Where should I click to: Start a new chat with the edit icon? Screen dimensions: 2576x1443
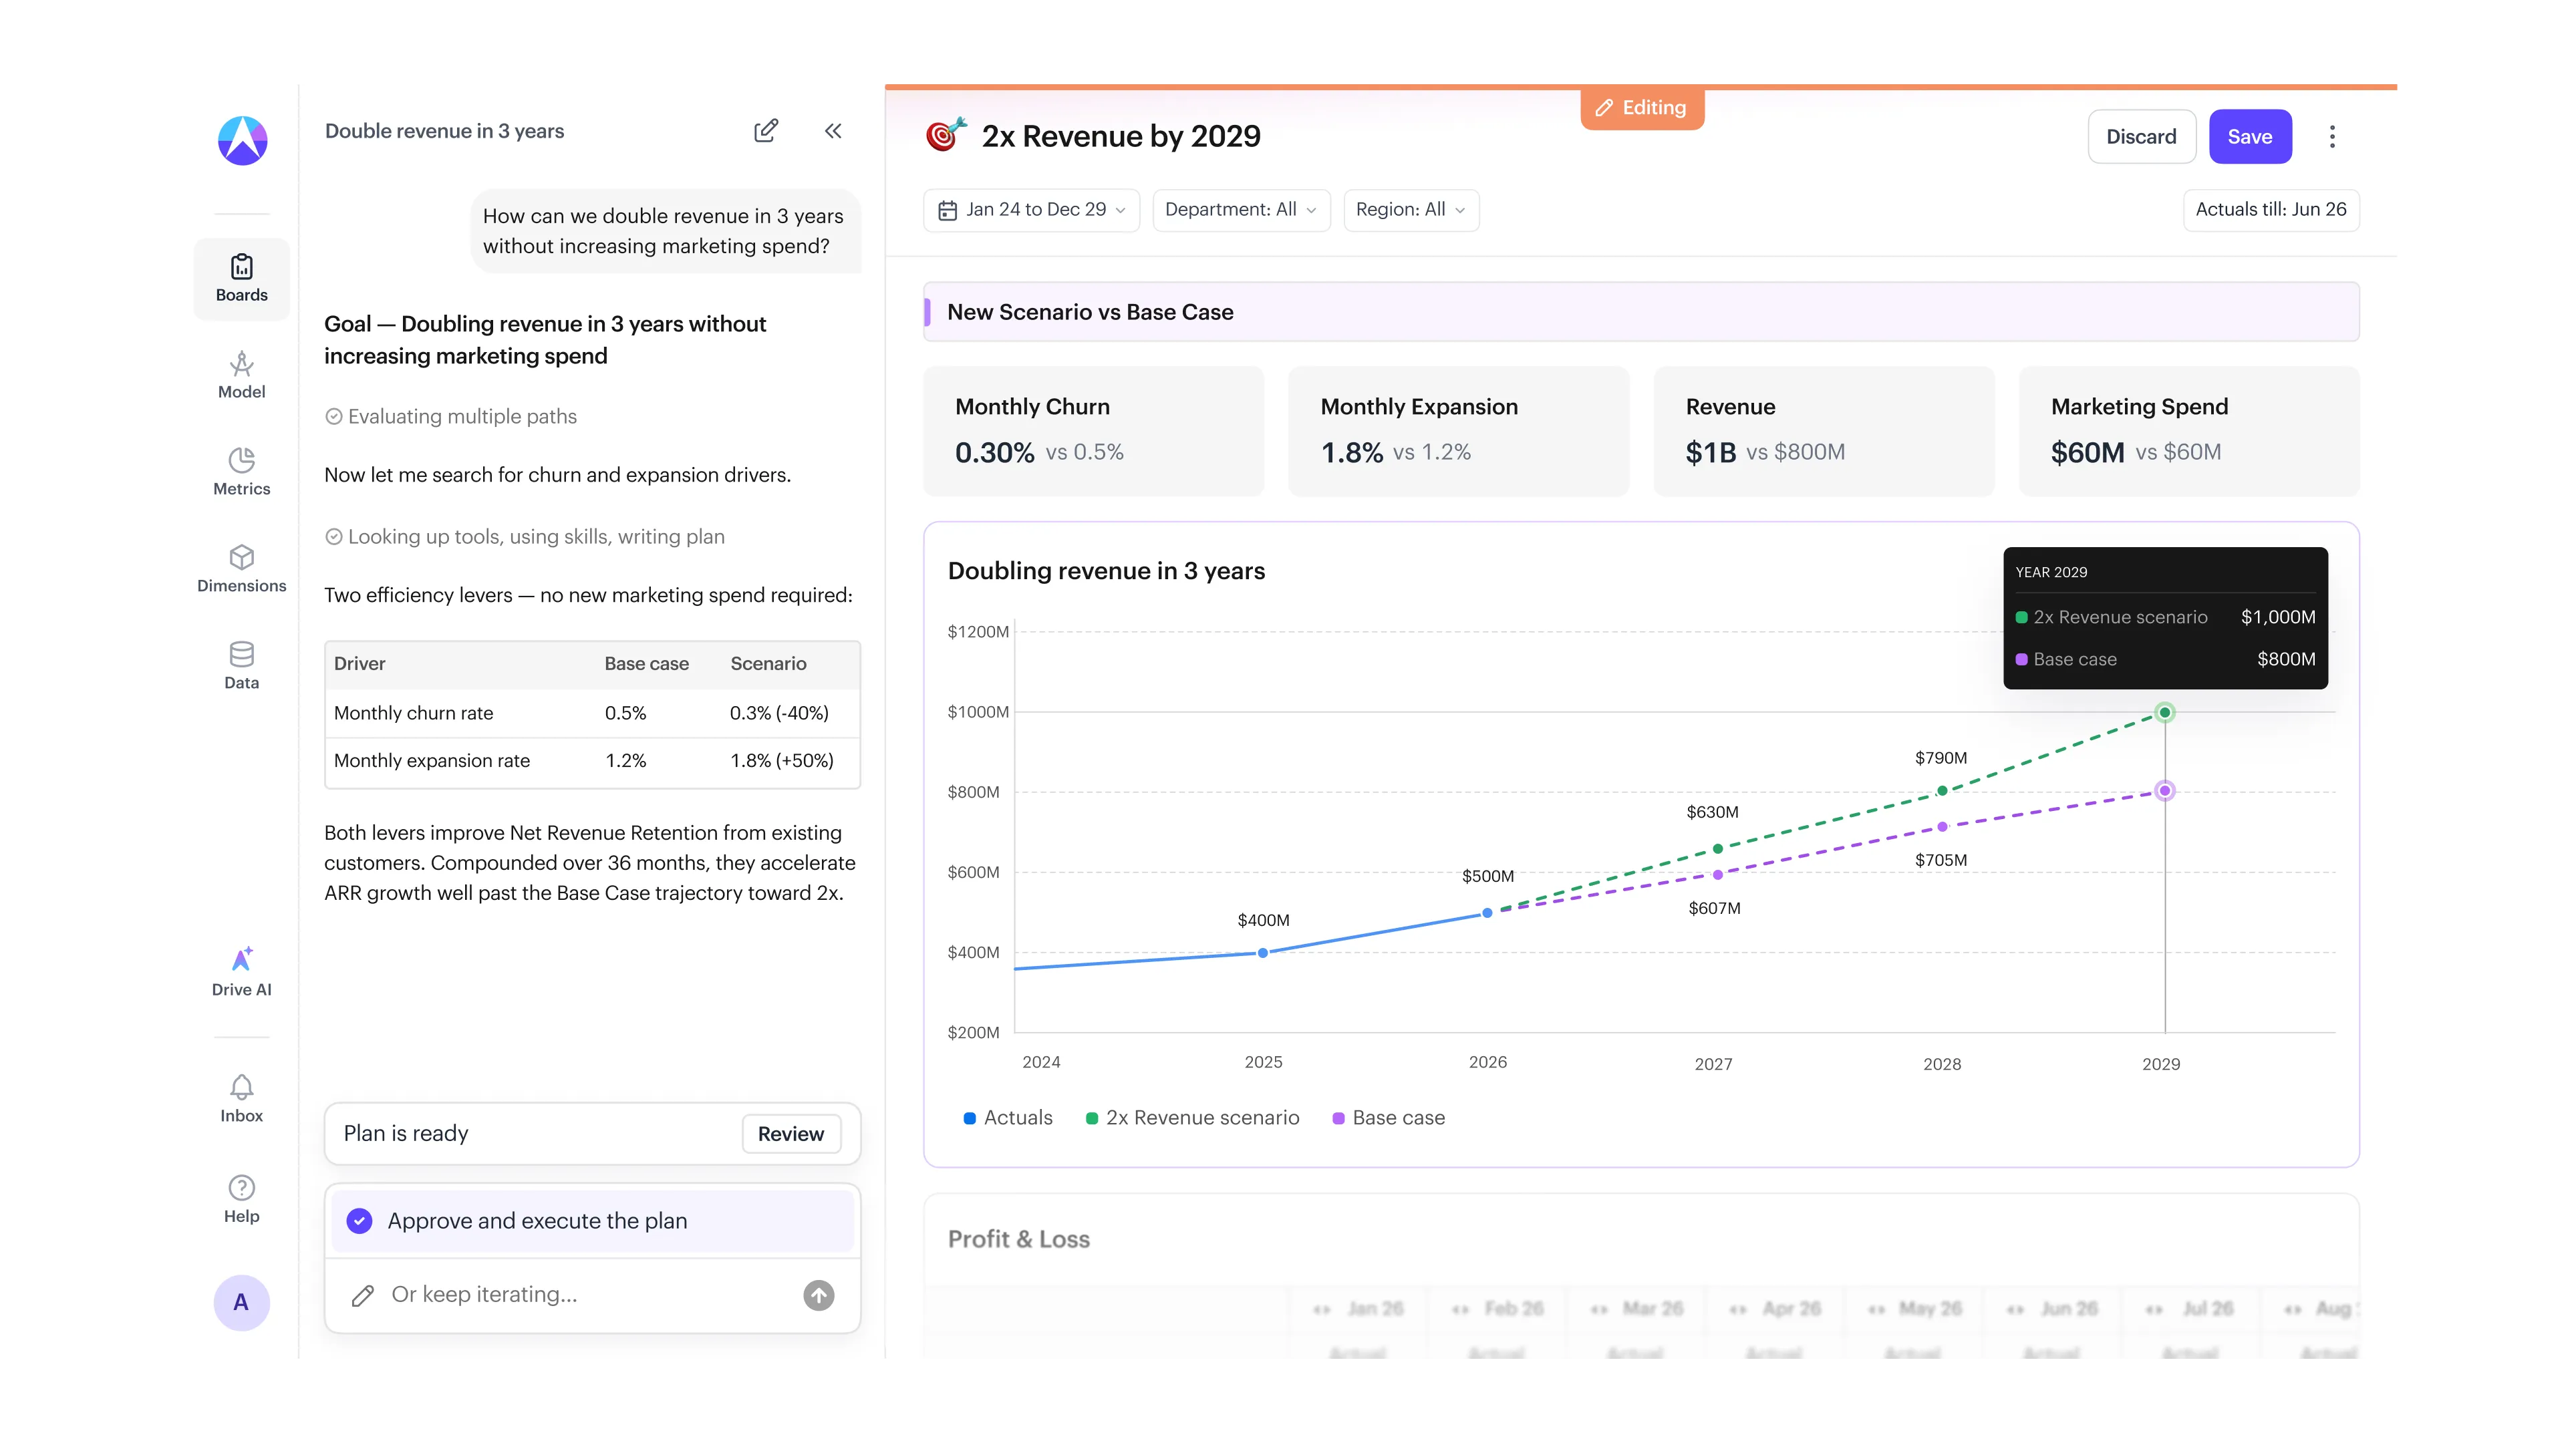tap(766, 131)
